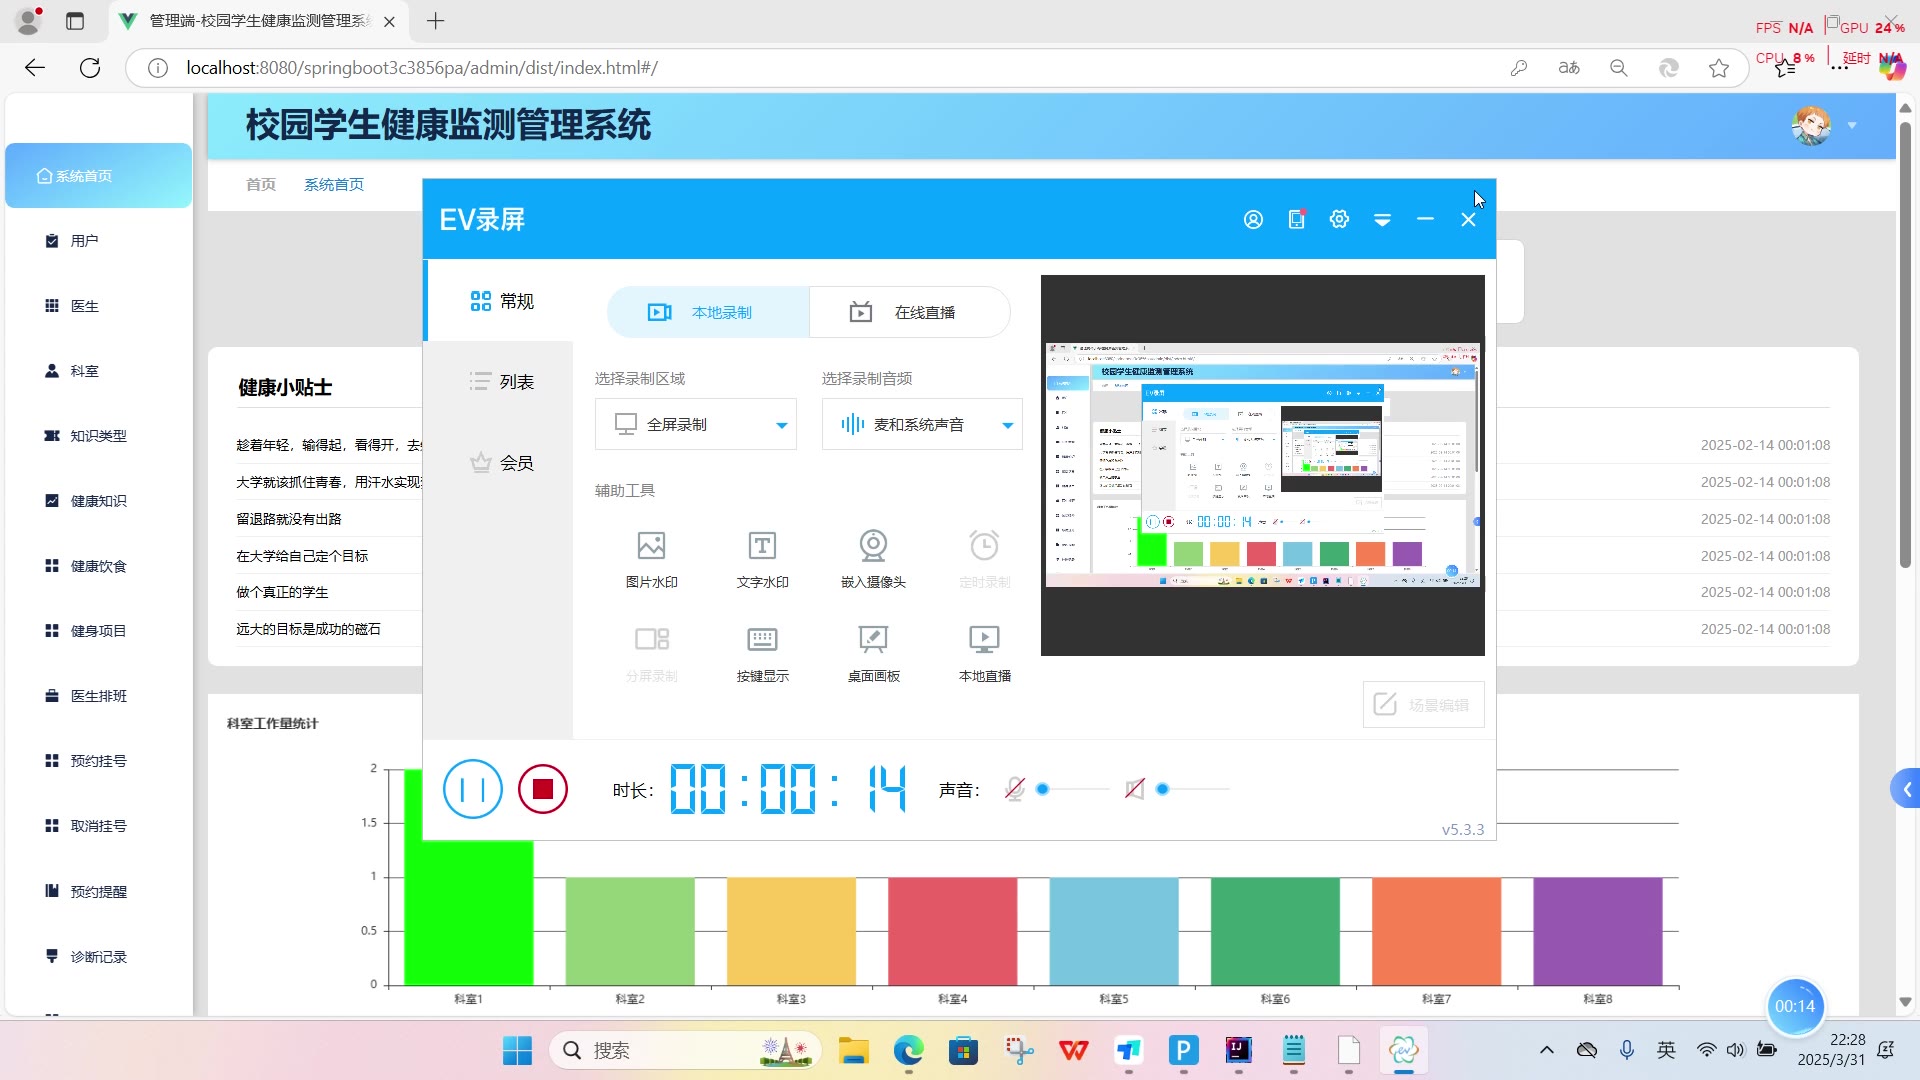Pause the recording

coord(472,789)
